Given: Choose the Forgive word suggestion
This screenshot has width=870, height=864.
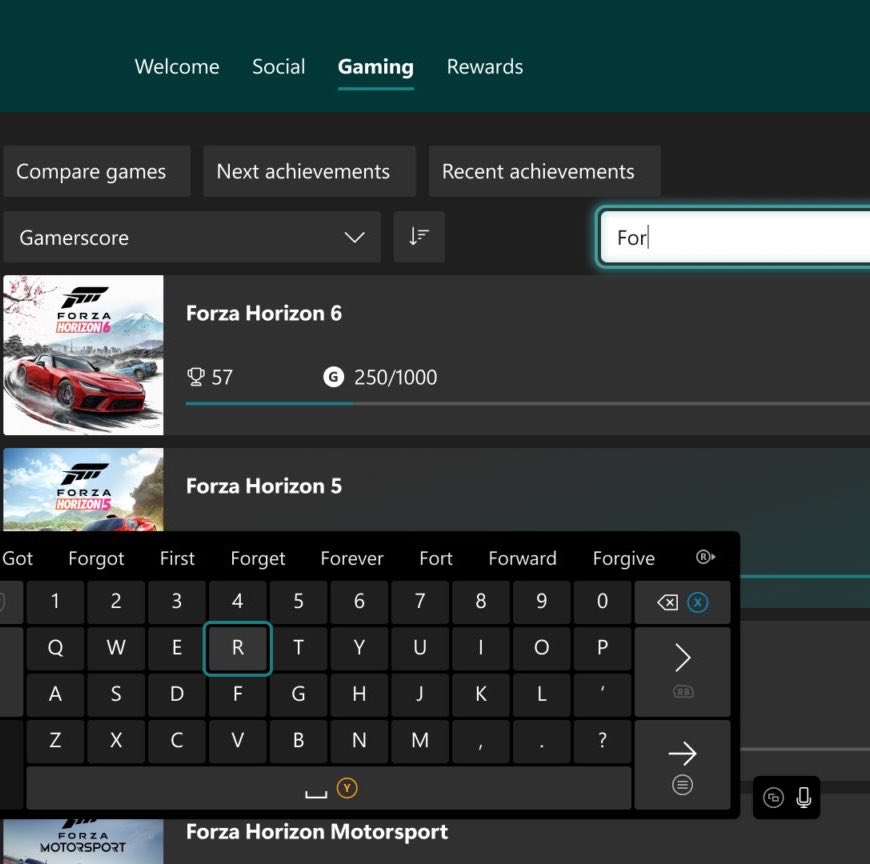Looking at the screenshot, I should (x=624, y=558).
